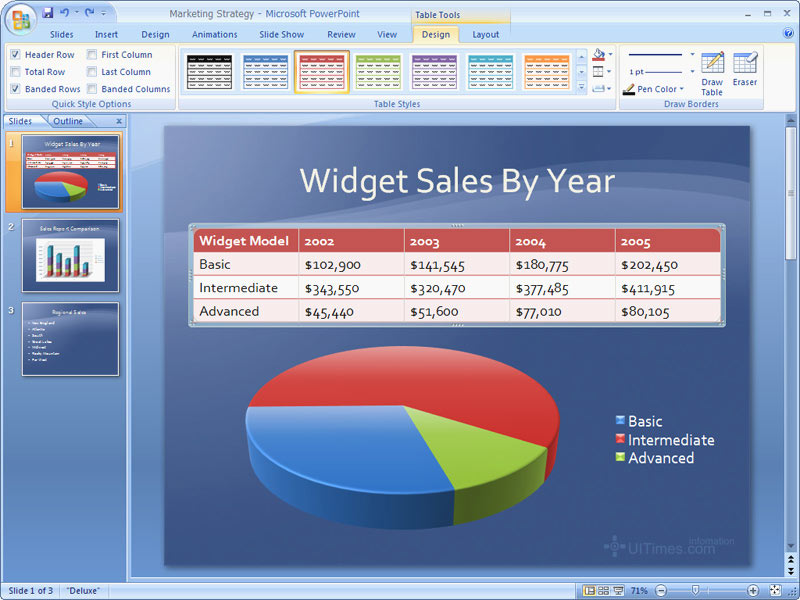This screenshot has height=600, width=800.
Task: Open the View ribbon tab
Action: click(x=387, y=34)
